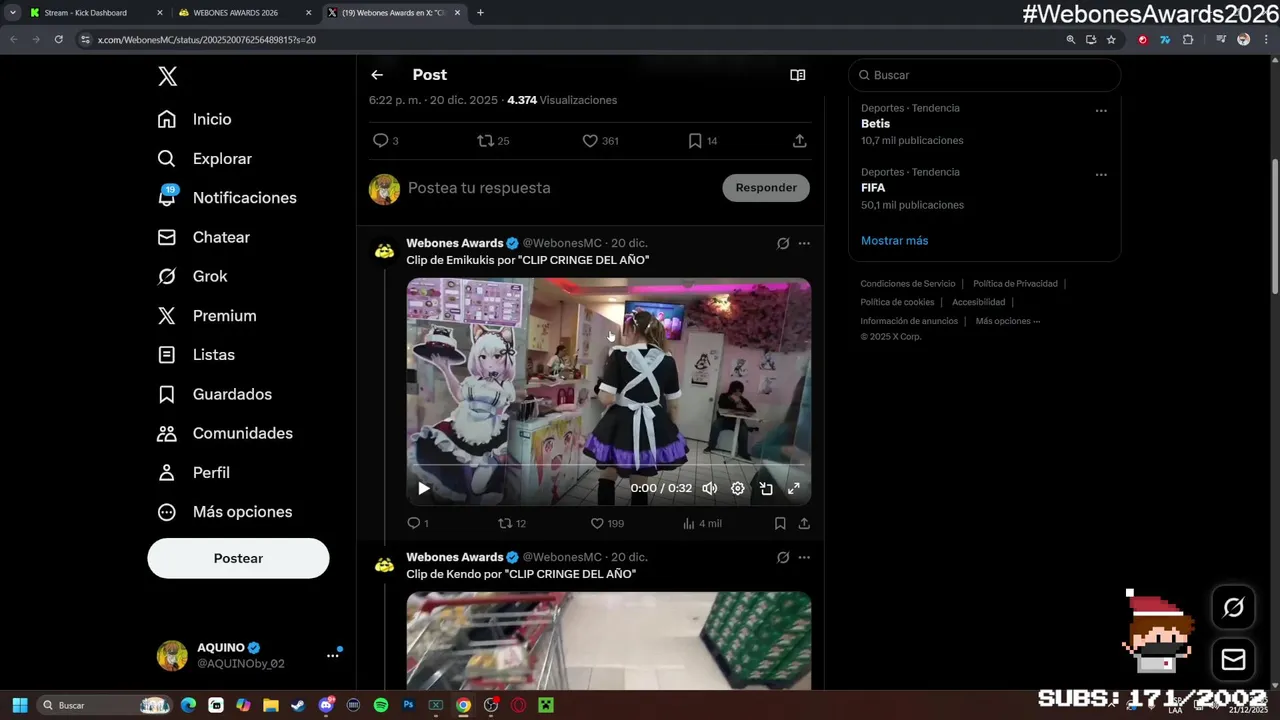View analytics 4 mil on Emikukis clip
This screenshot has height=720, width=1280.
coord(702,523)
